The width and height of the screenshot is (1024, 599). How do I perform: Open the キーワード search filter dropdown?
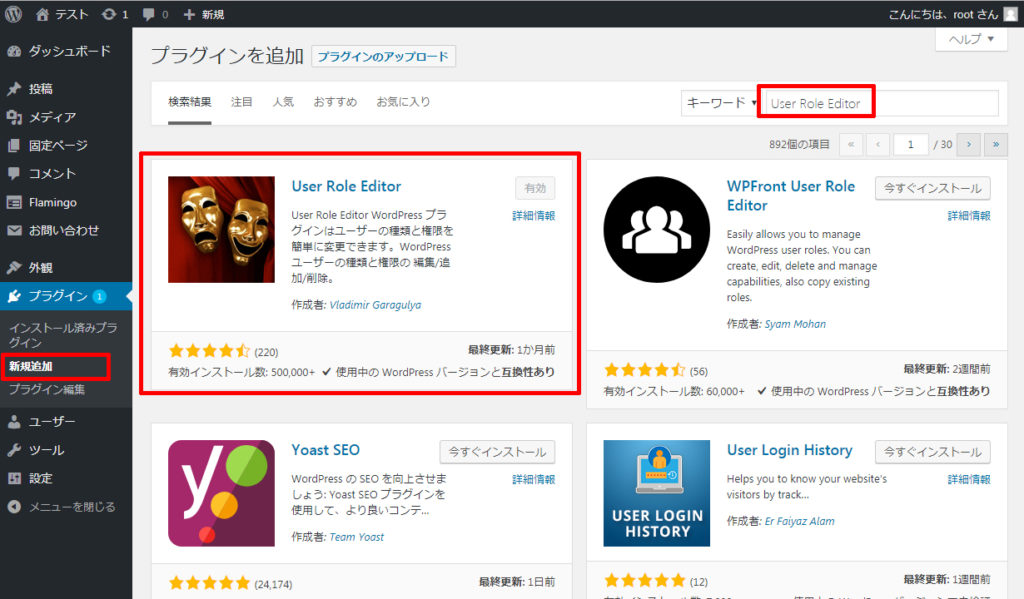click(x=720, y=102)
